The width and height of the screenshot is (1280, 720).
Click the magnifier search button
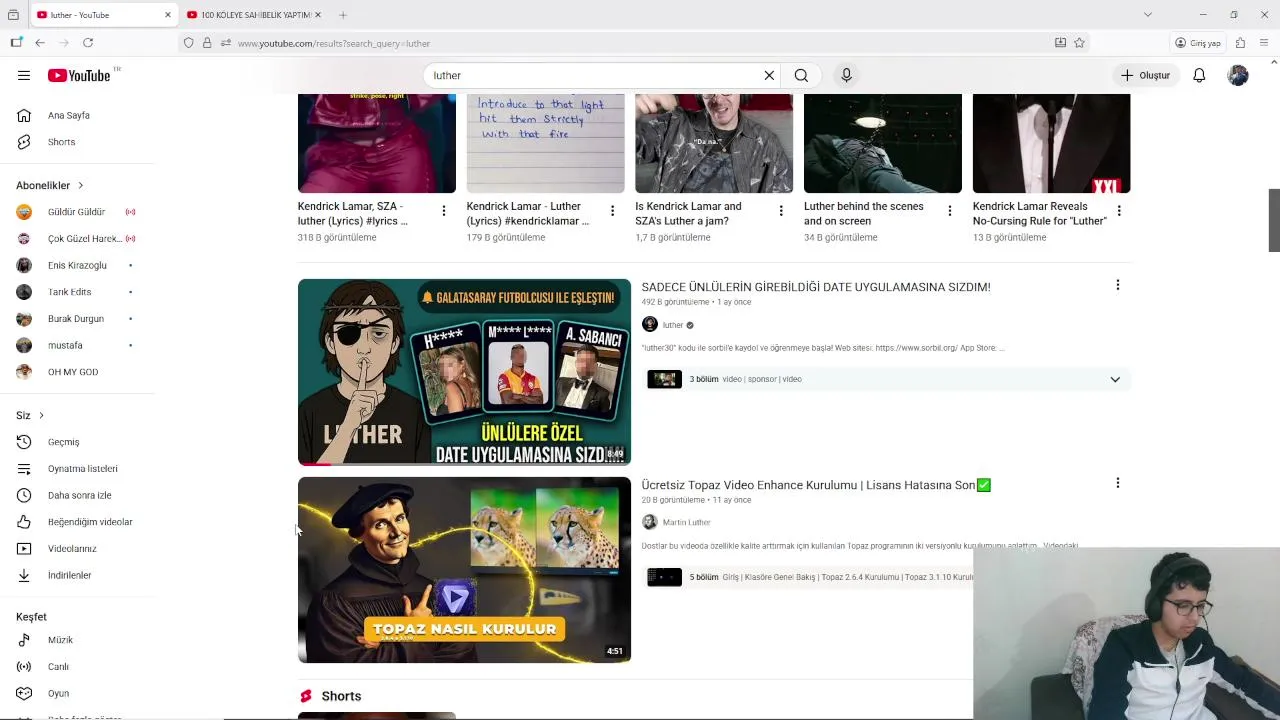click(801, 75)
